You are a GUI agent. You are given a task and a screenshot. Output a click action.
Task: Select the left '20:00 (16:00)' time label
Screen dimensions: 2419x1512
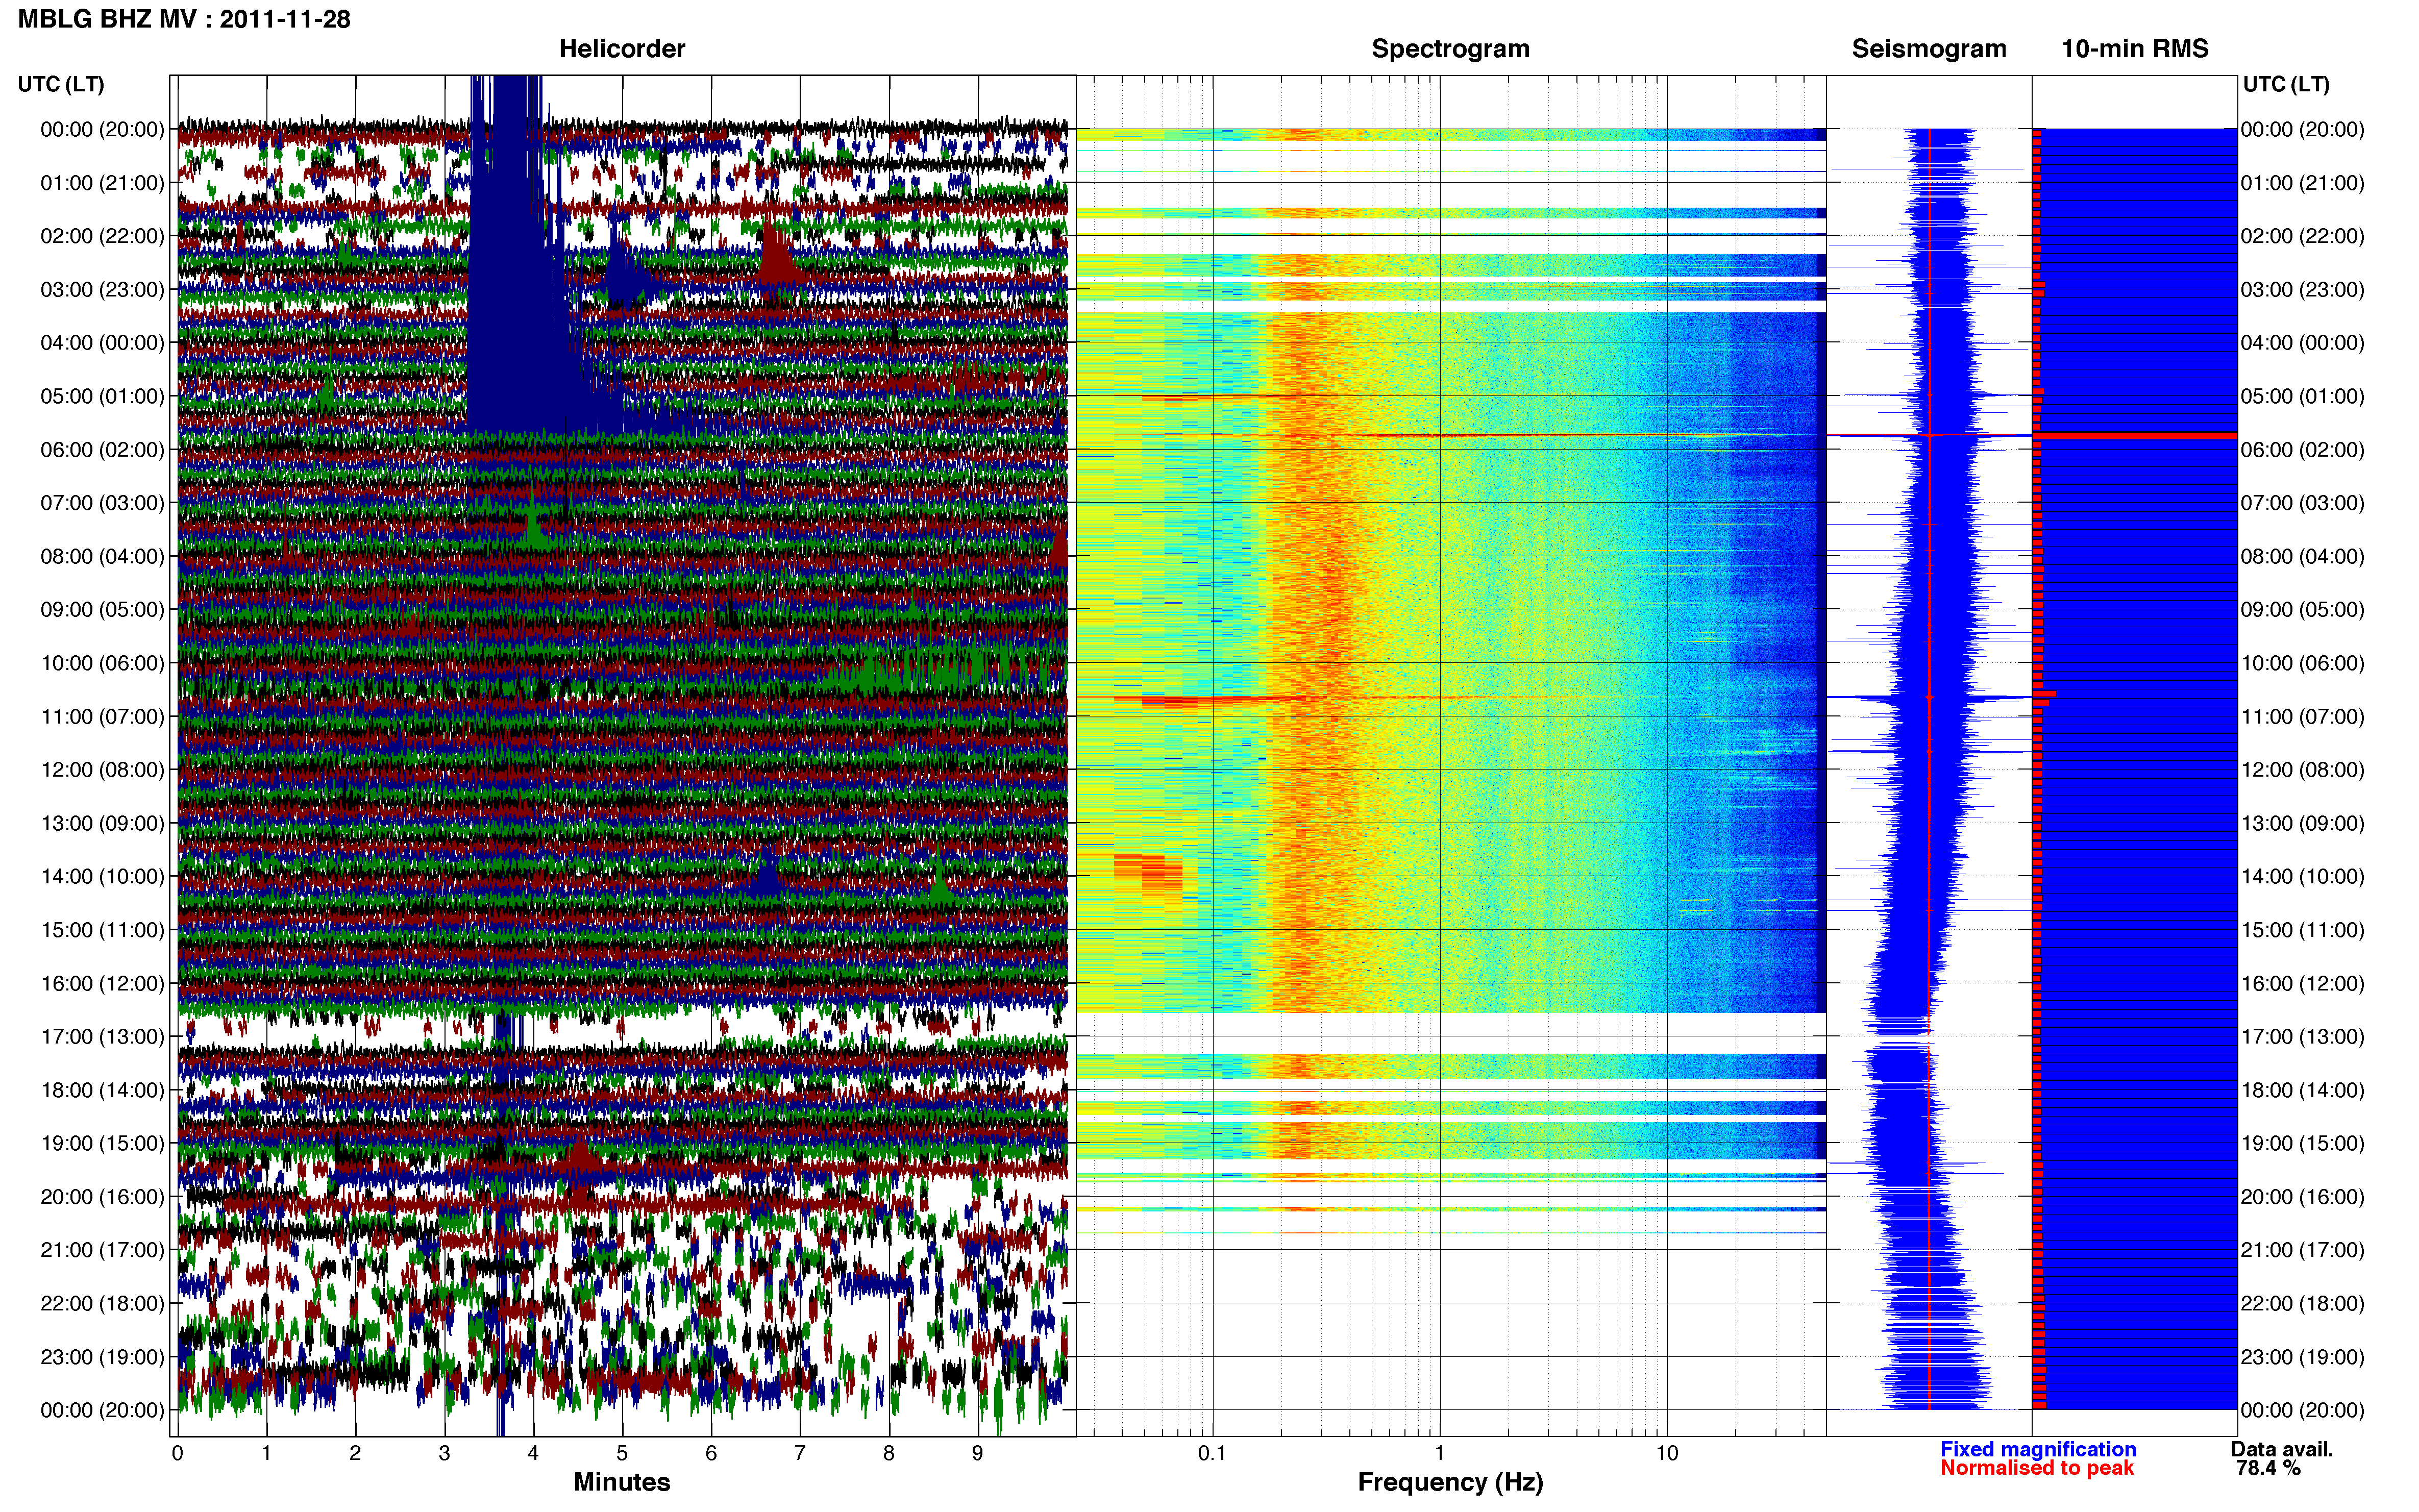point(102,1197)
